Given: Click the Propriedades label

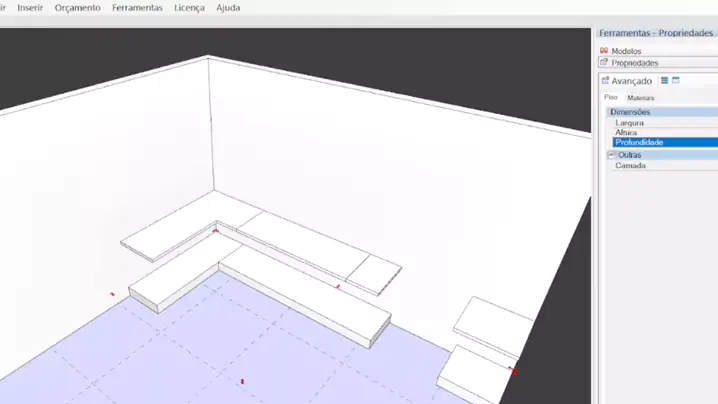Looking at the screenshot, I should [x=635, y=63].
